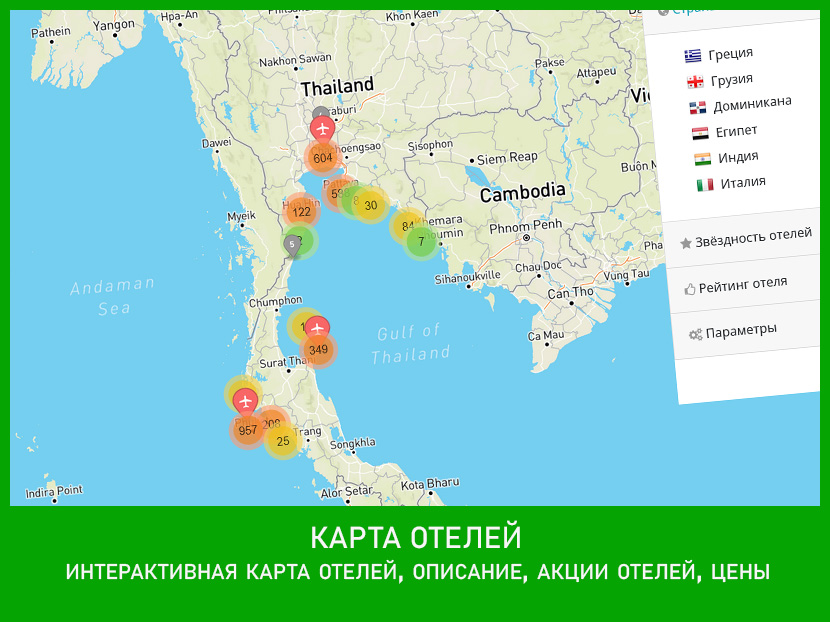Choose Италия from the country list
The width and height of the screenshot is (830, 622).
tap(743, 182)
